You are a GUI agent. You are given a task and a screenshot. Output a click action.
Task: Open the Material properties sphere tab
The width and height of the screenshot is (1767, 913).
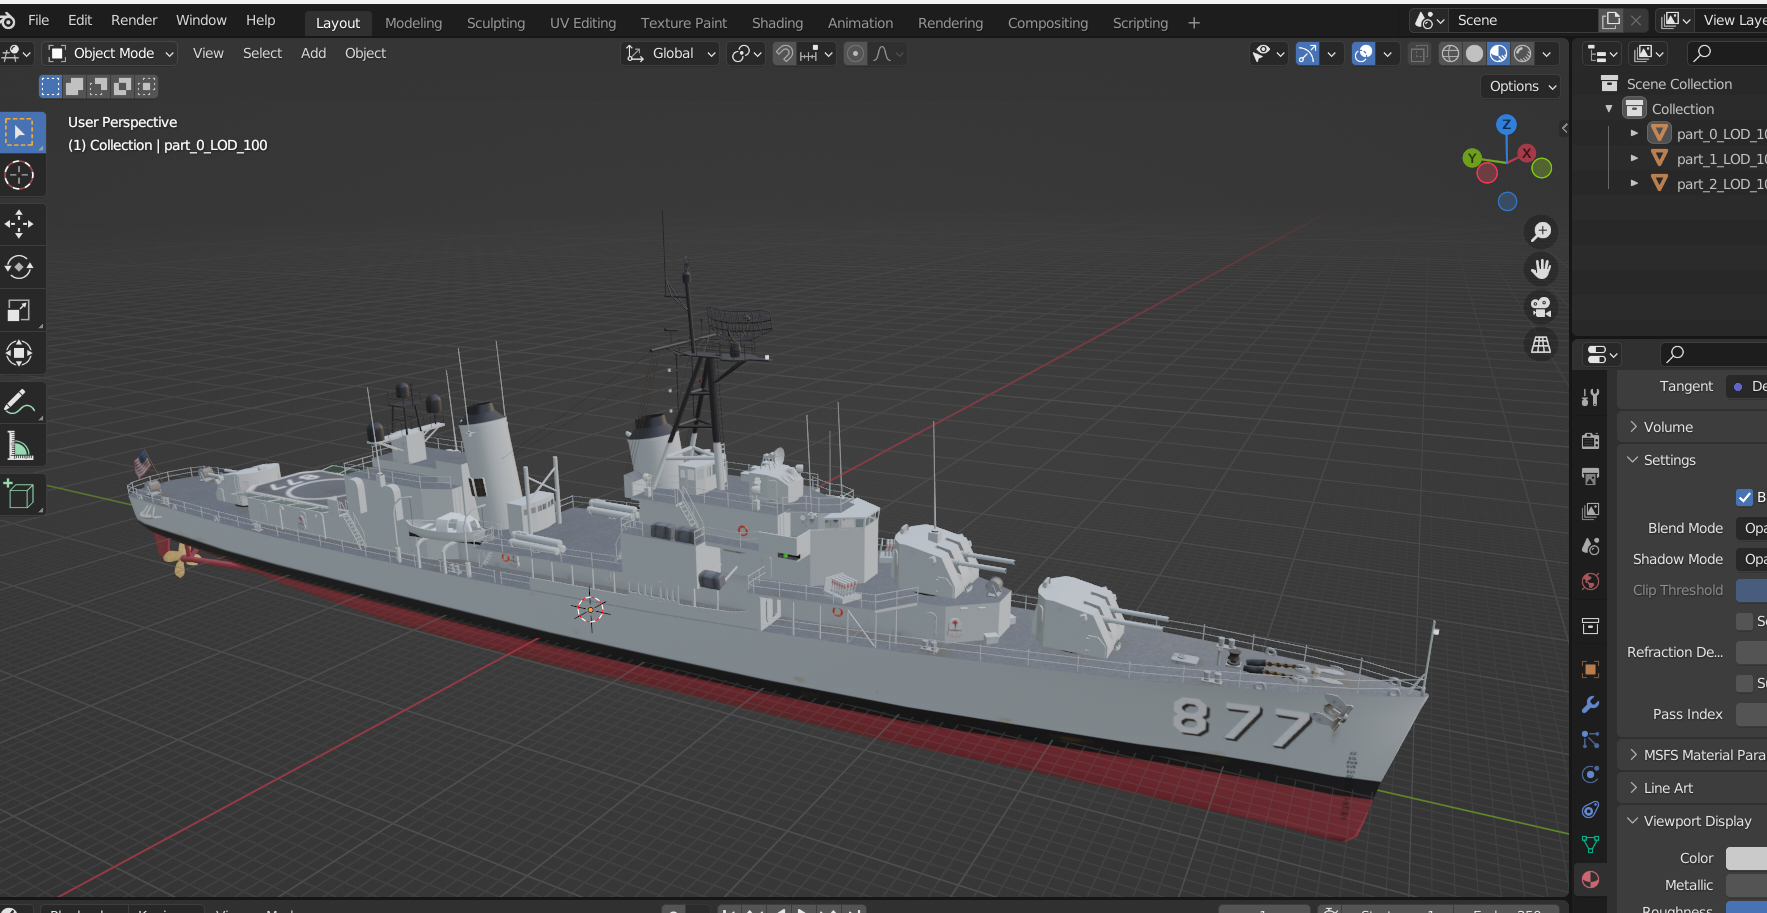(x=1591, y=880)
